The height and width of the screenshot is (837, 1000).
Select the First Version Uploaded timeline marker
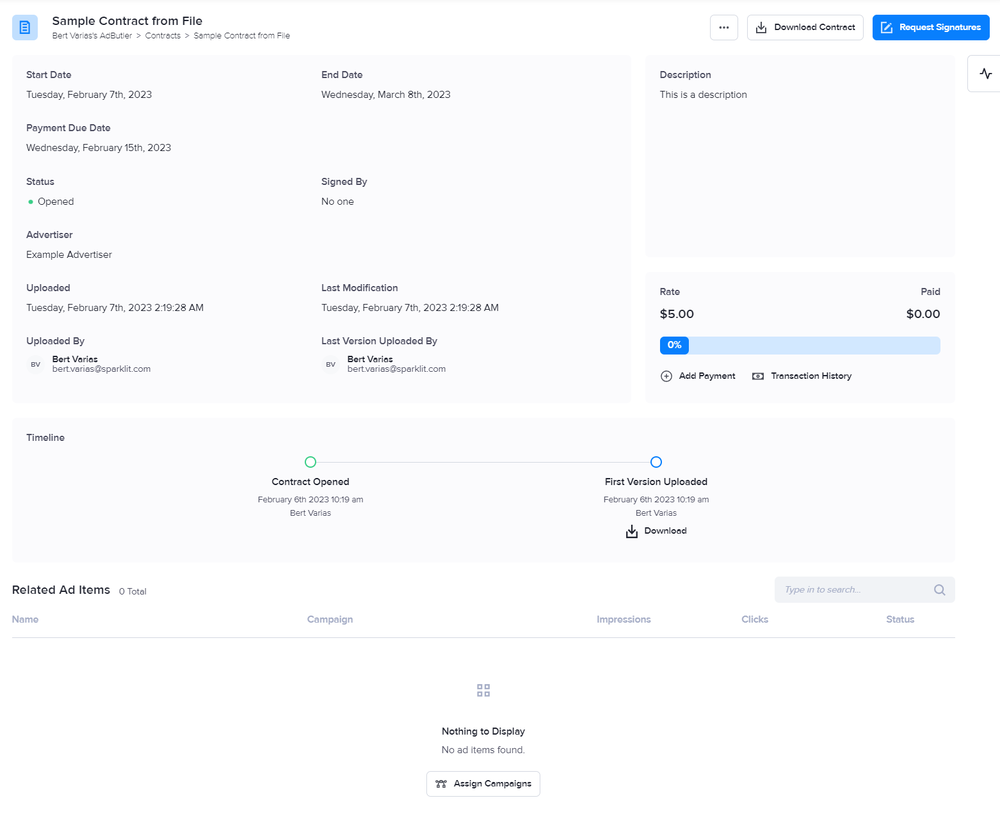pyautogui.click(x=656, y=462)
